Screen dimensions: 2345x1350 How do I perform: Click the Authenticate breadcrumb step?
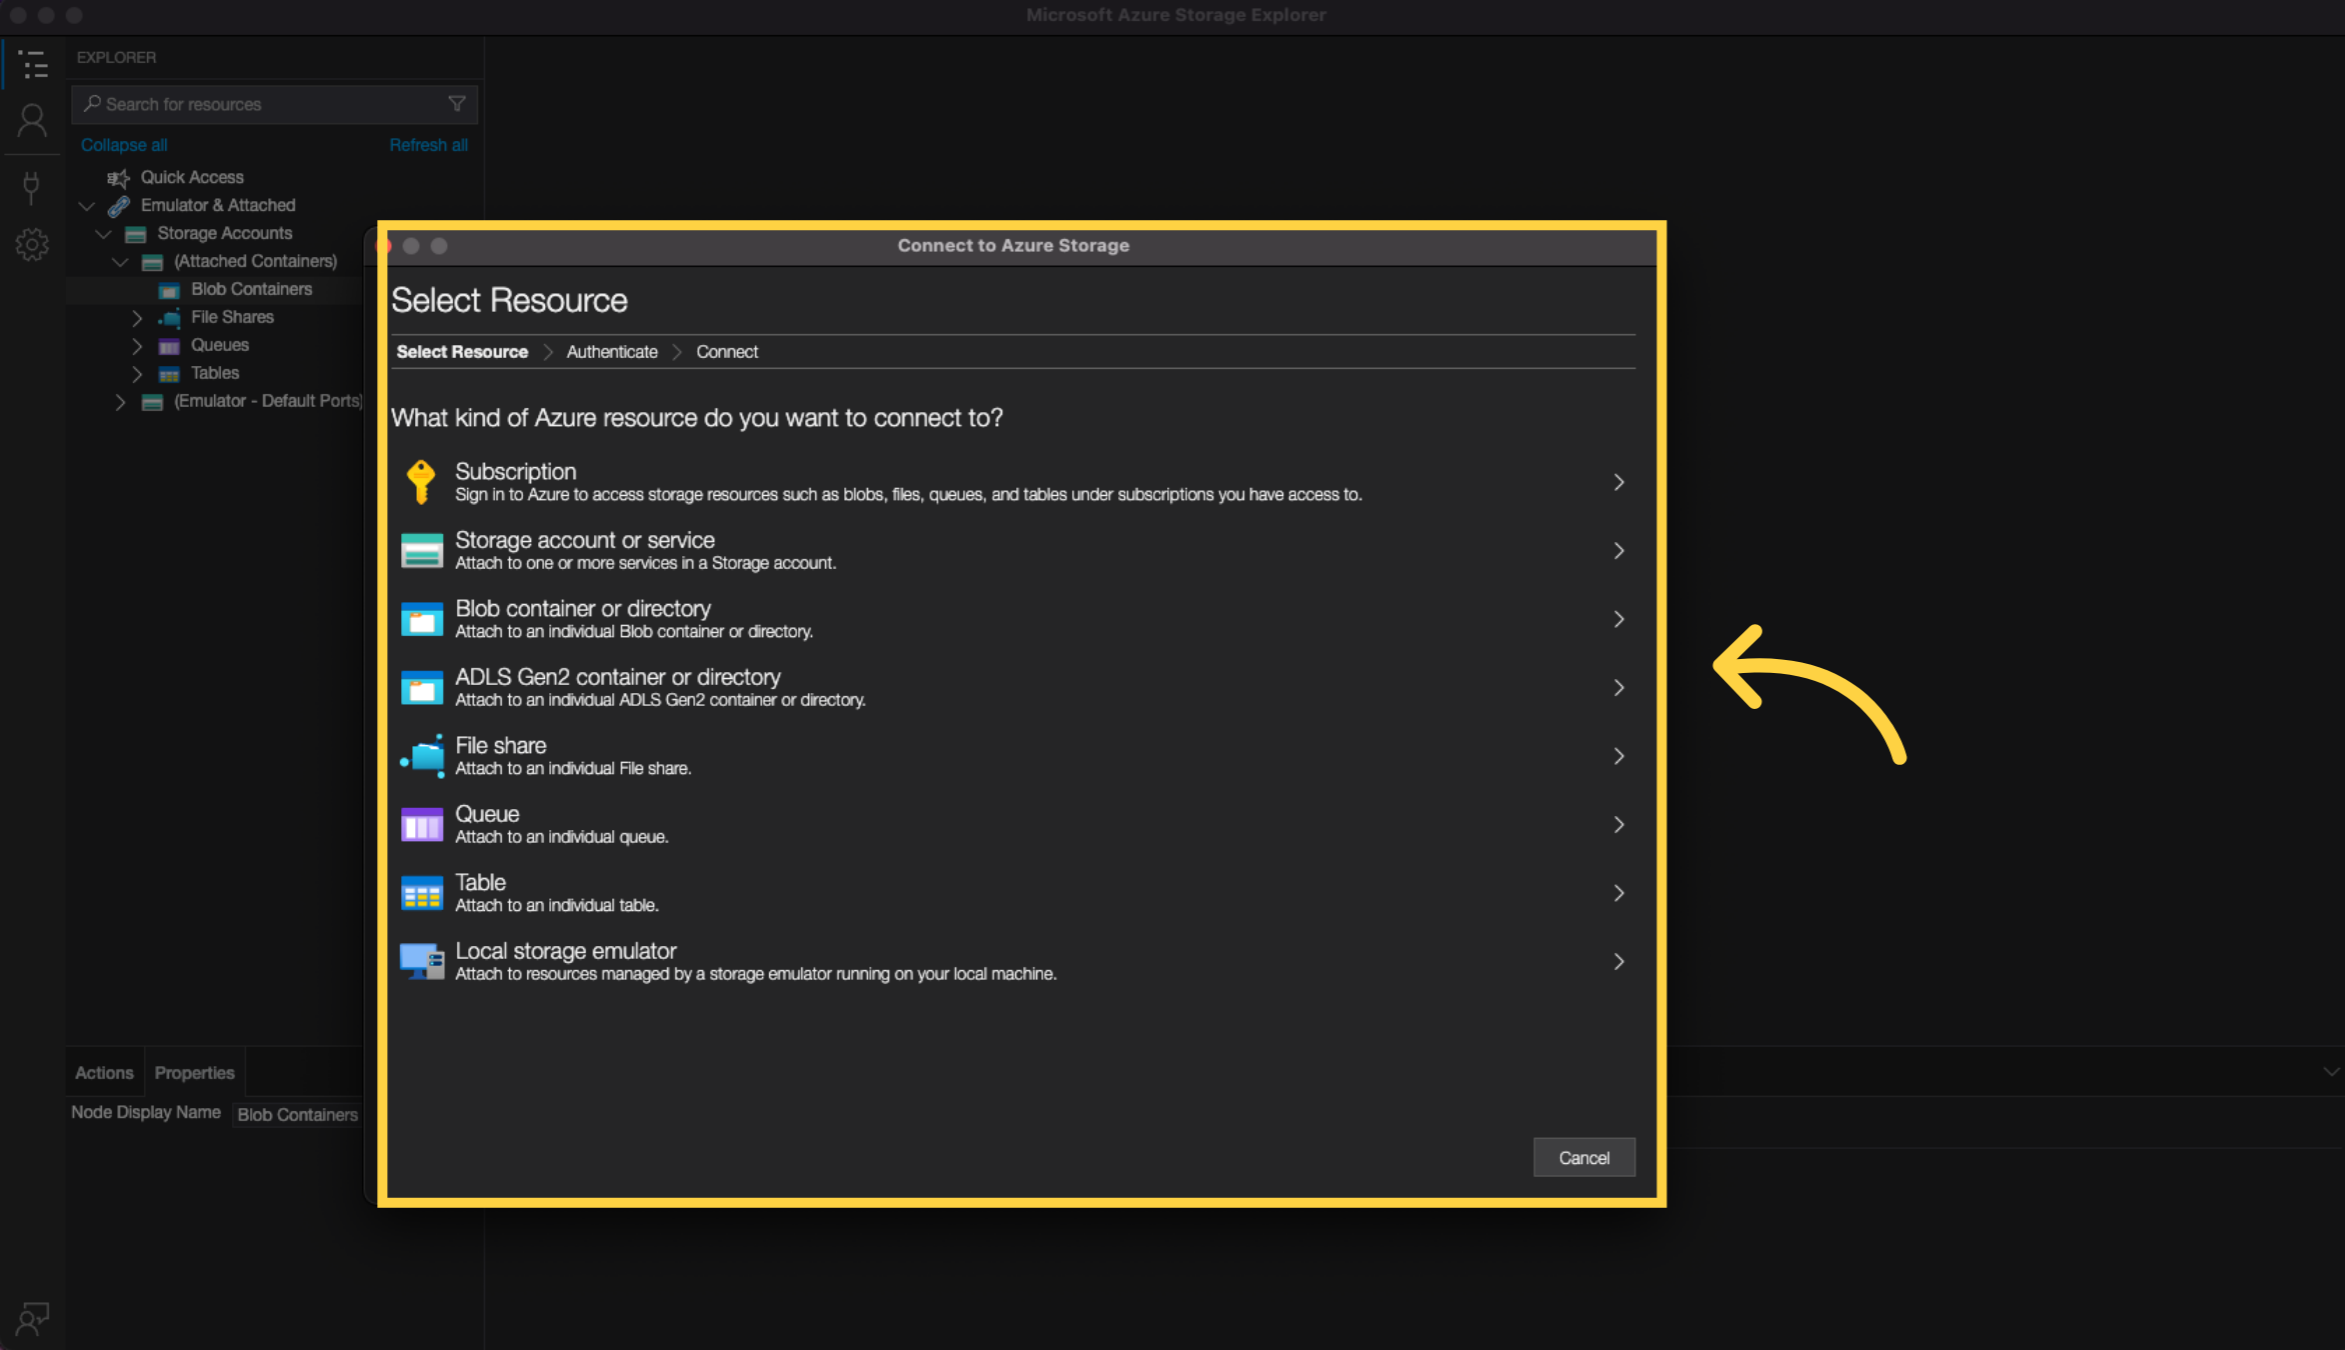(x=612, y=352)
